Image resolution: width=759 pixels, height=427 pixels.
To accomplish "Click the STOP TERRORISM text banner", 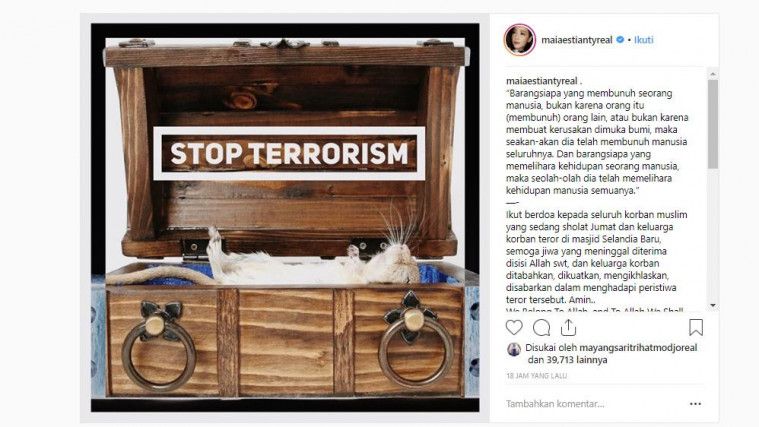I will point(289,153).
